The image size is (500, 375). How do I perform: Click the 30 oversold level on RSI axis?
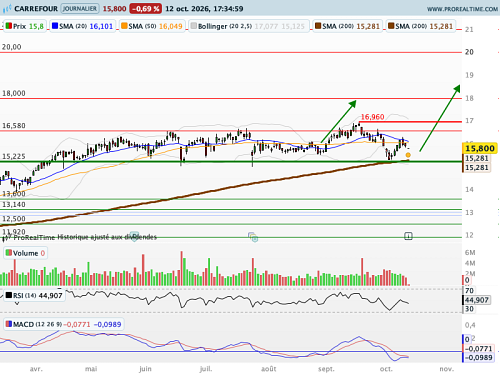(x=469, y=309)
